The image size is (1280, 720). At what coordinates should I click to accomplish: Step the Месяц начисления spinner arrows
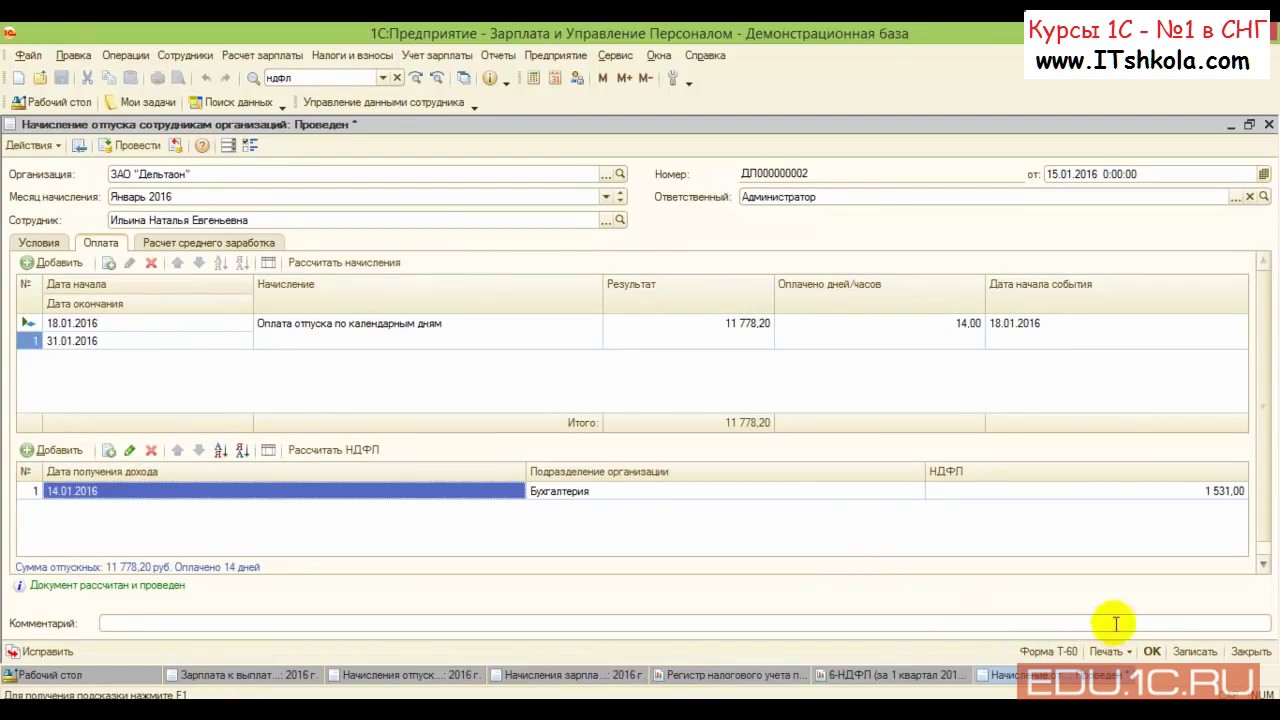620,197
